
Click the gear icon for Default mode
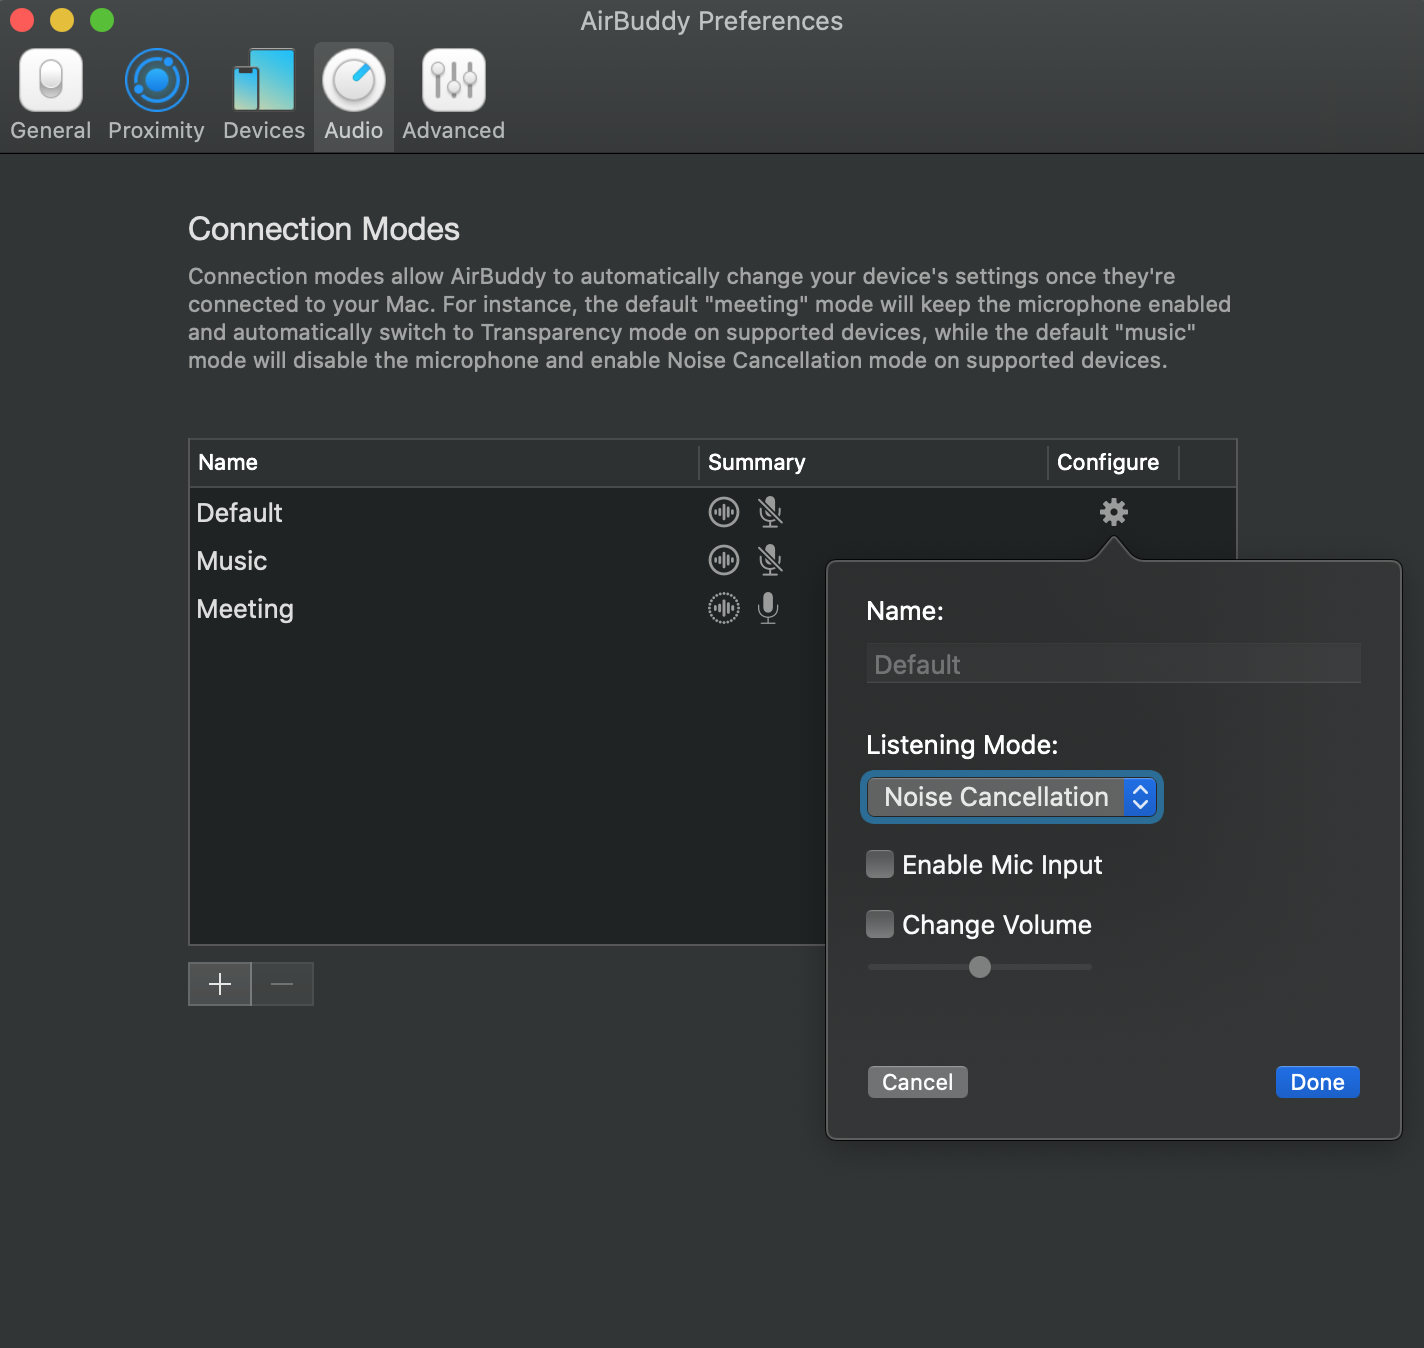(x=1113, y=512)
